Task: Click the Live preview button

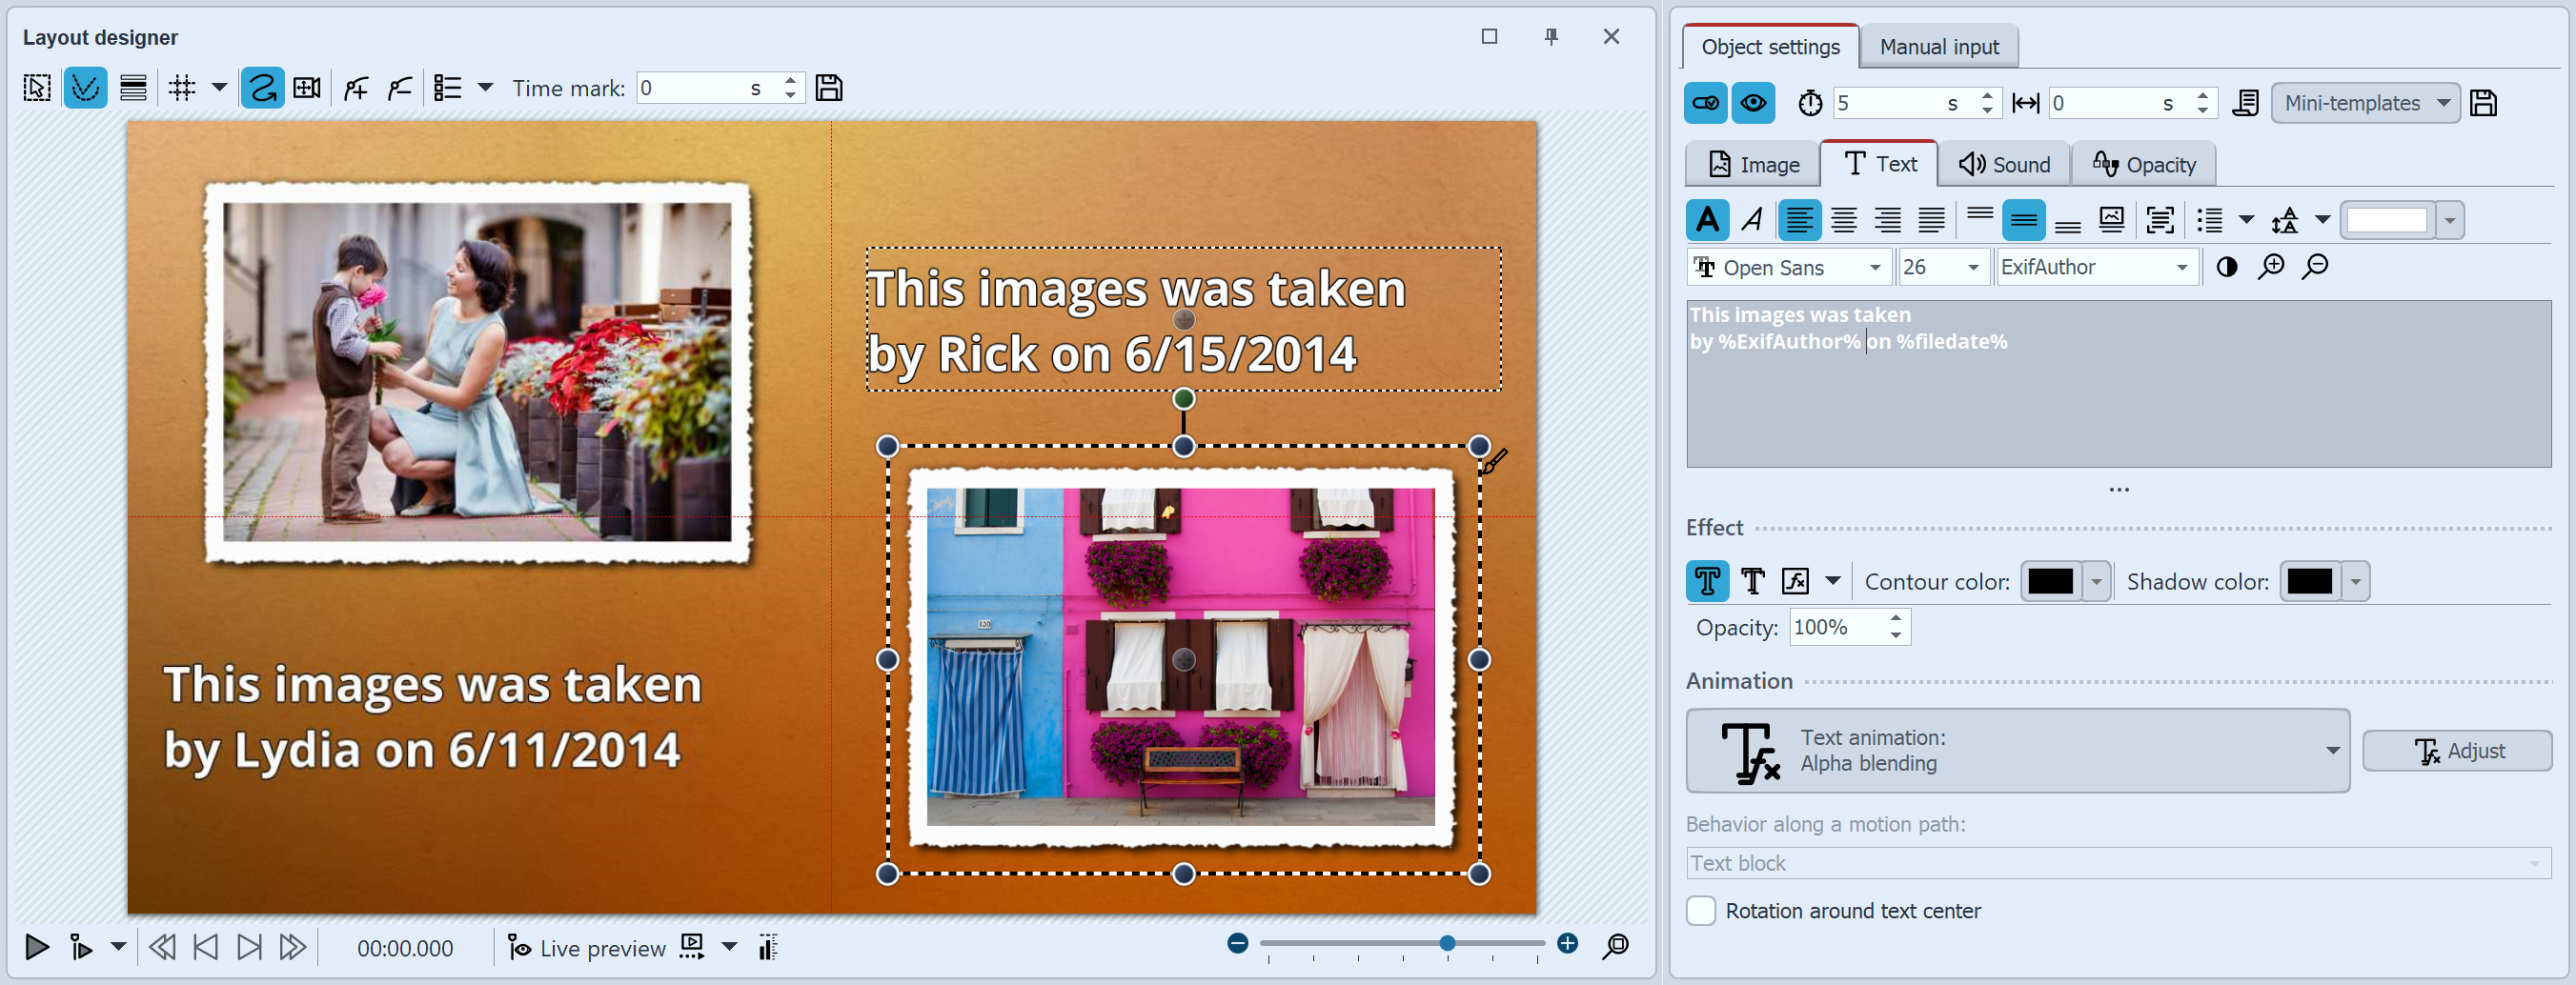Action: click(x=587, y=947)
